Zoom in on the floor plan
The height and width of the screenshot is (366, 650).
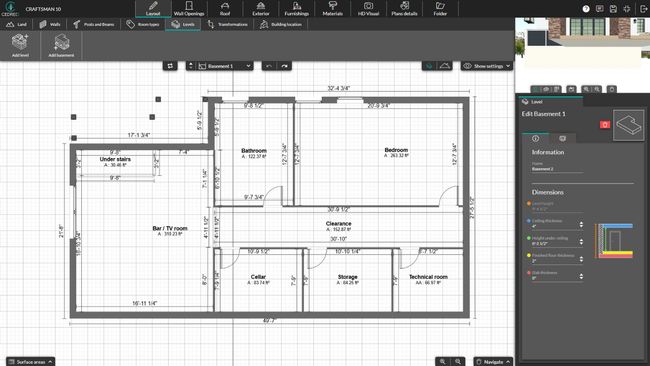(442, 361)
